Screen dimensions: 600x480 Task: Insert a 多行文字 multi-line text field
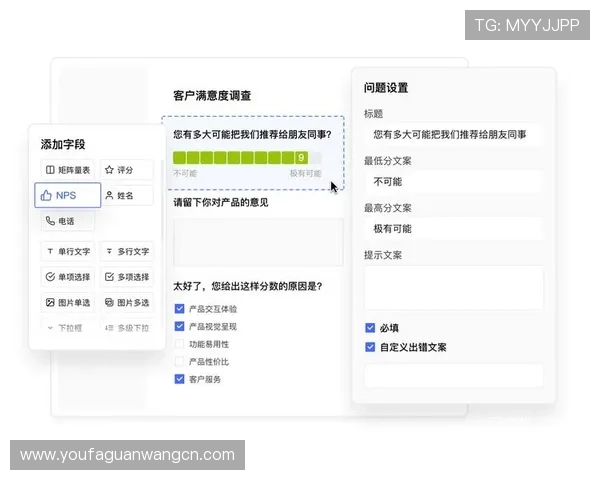coord(127,251)
